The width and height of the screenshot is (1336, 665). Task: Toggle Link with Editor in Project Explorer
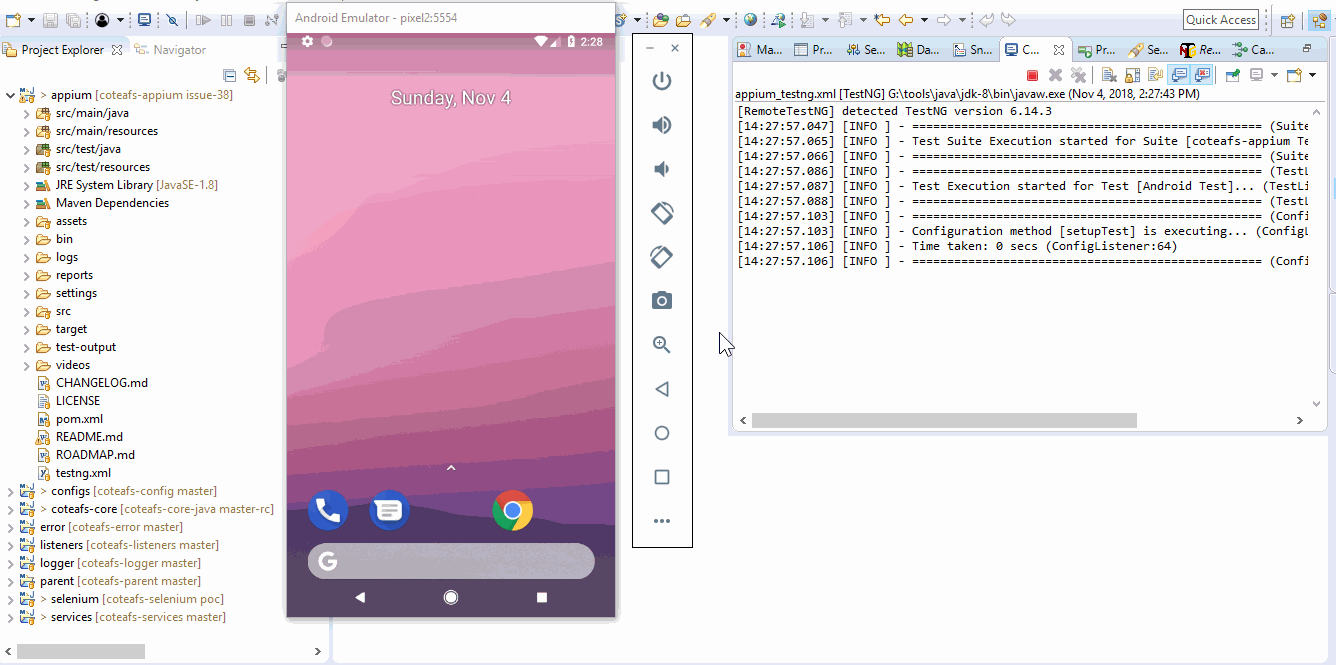(x=252, y=75)
